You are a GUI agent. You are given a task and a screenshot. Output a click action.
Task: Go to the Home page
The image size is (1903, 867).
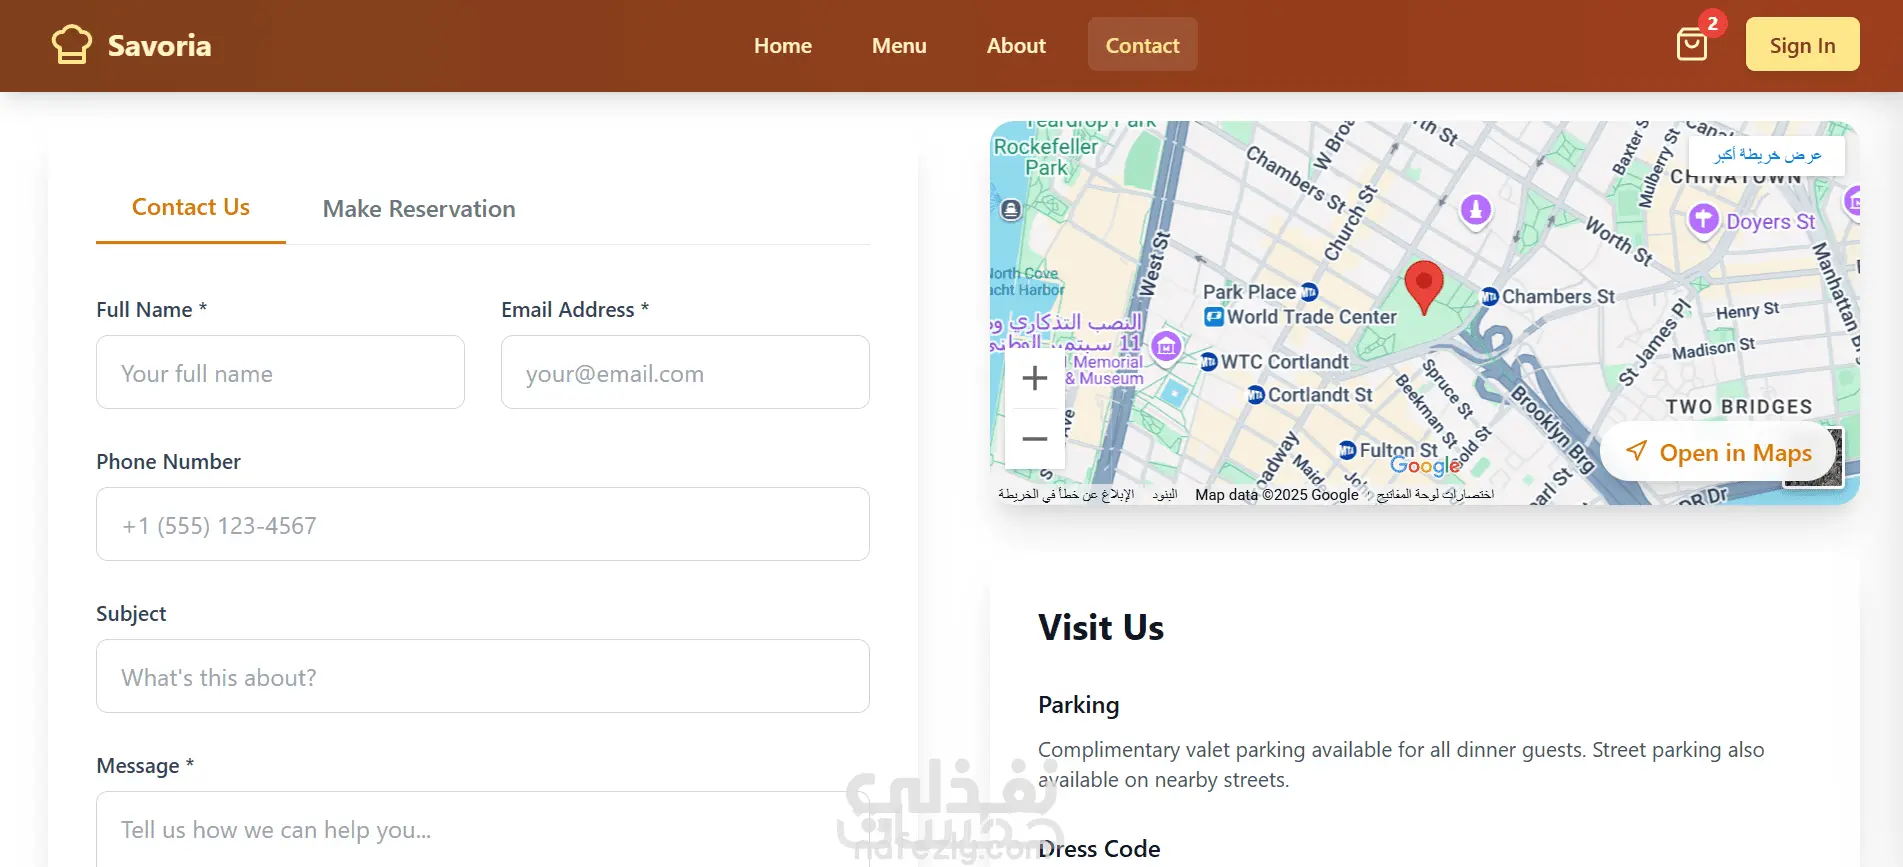[783, 45]
